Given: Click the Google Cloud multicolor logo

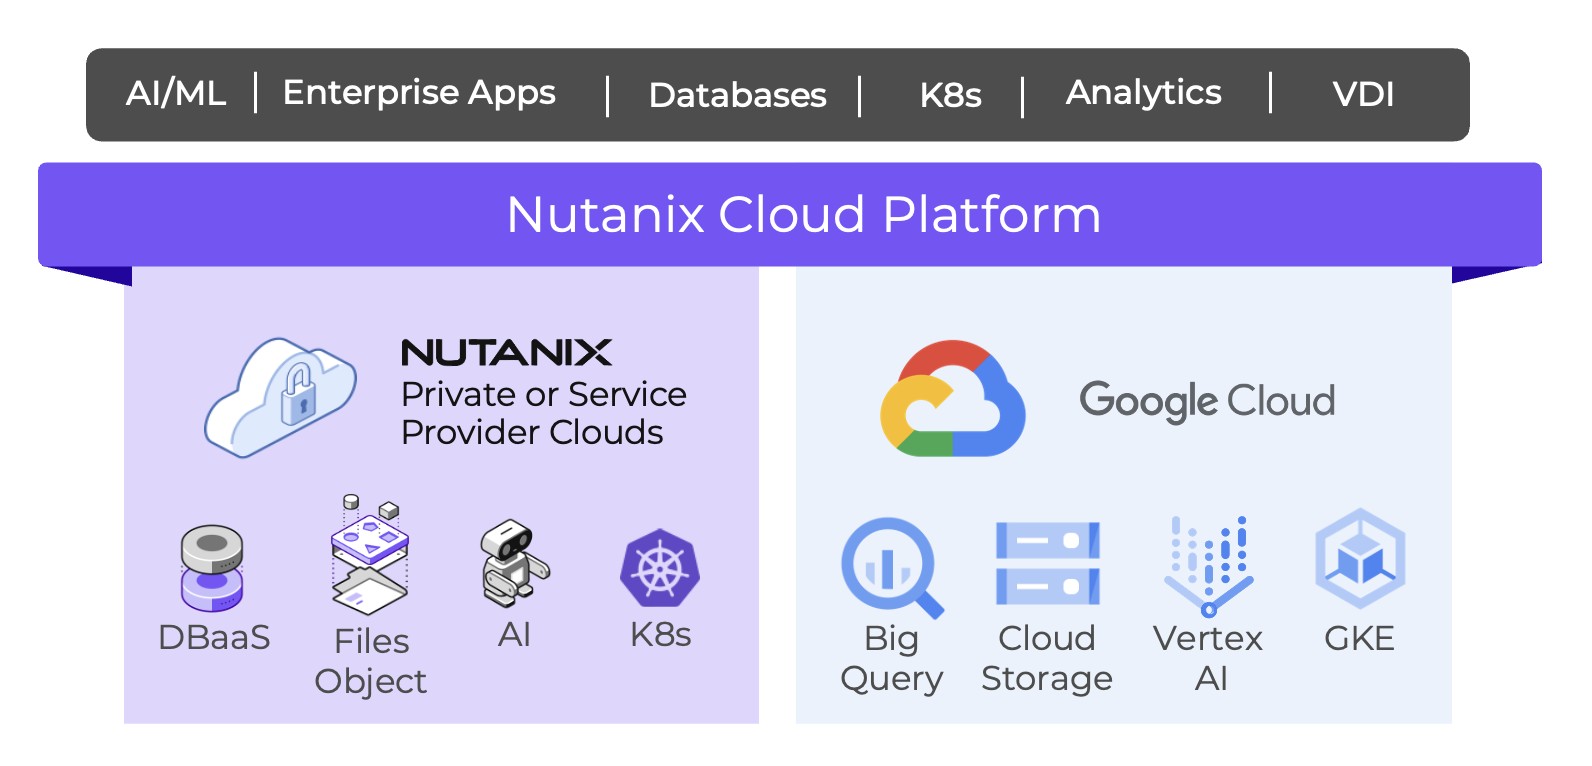Looking at the screenshot, I should click(x=952, y=399).
